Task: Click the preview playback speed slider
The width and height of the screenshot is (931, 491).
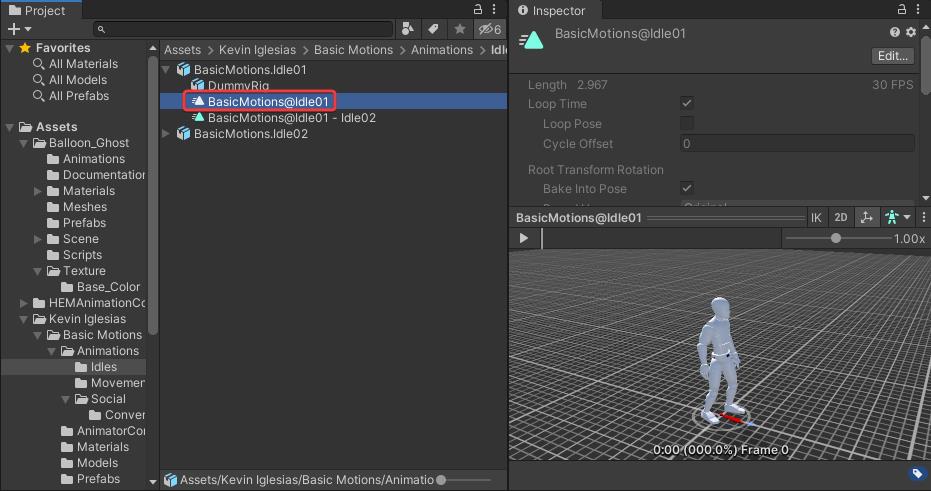Action: 835,238
